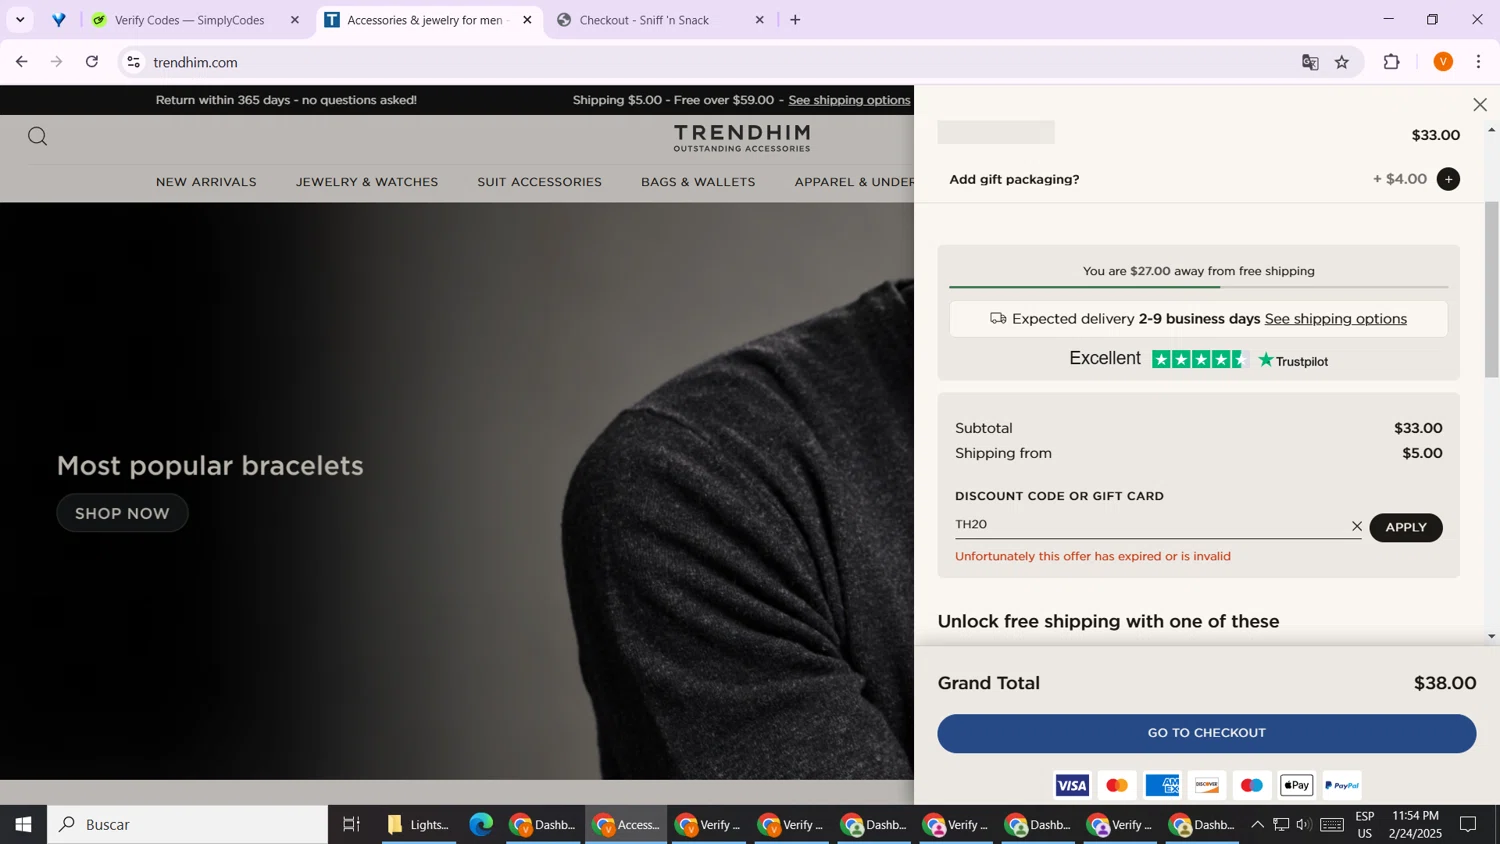Open See shipping options in top banner
The width and height of the screenshot is (1500, 844).
point(849,100)
